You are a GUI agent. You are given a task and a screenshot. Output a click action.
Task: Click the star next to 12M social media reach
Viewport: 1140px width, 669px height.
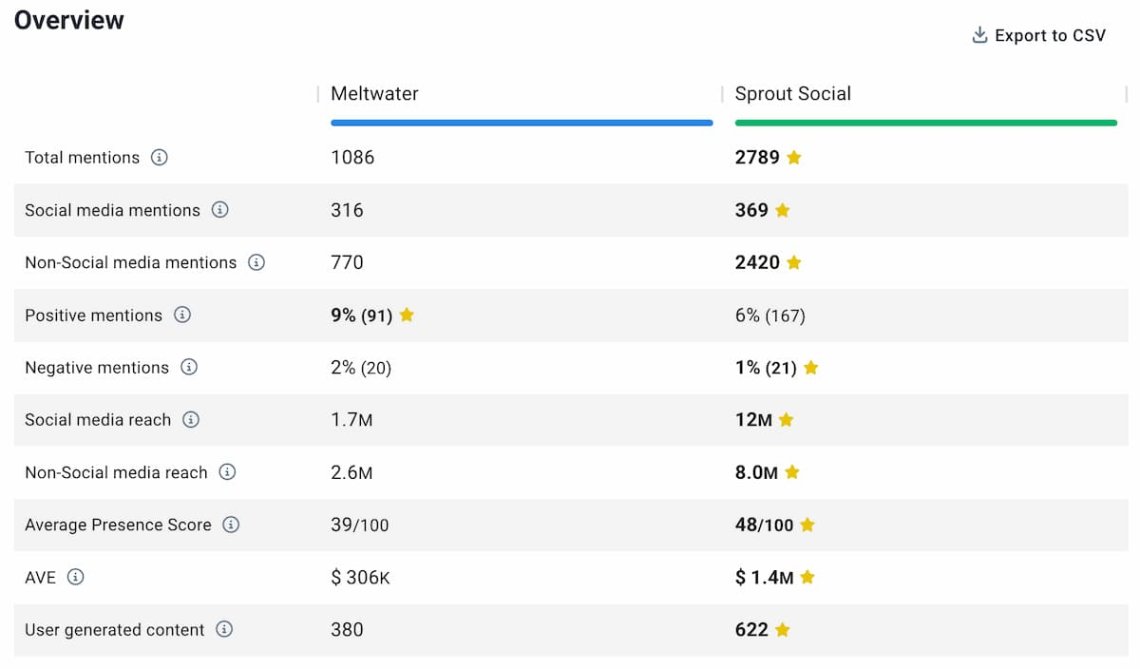[786, 420]
